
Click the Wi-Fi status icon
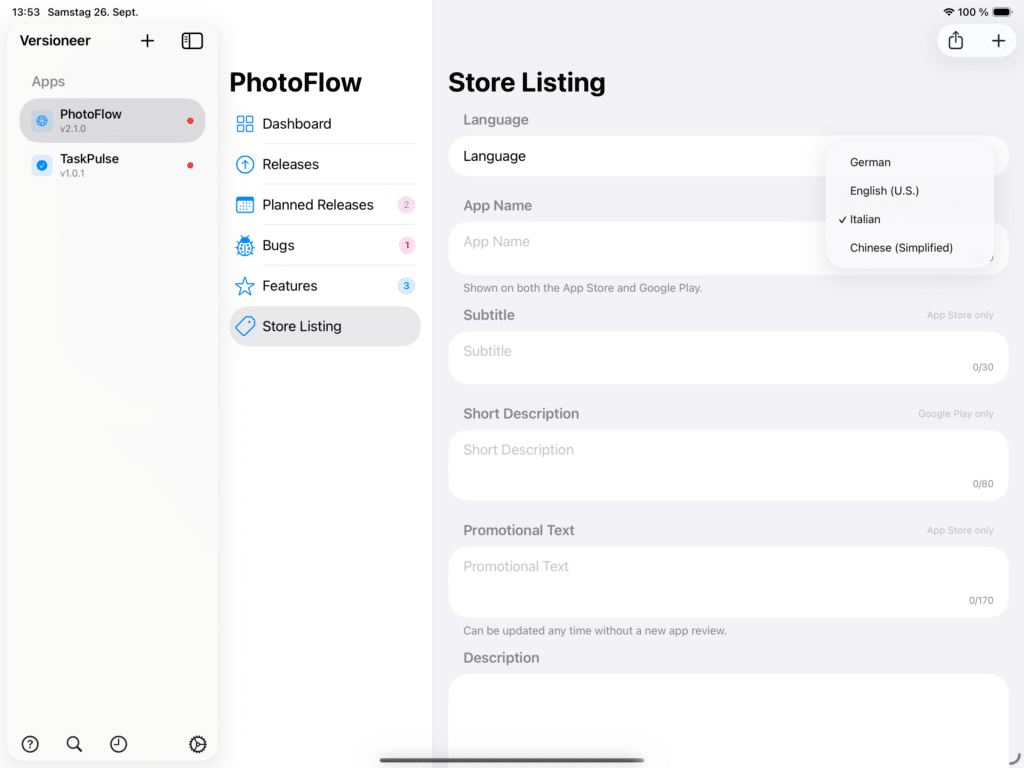pyautogui.click(x=948, y=12)
